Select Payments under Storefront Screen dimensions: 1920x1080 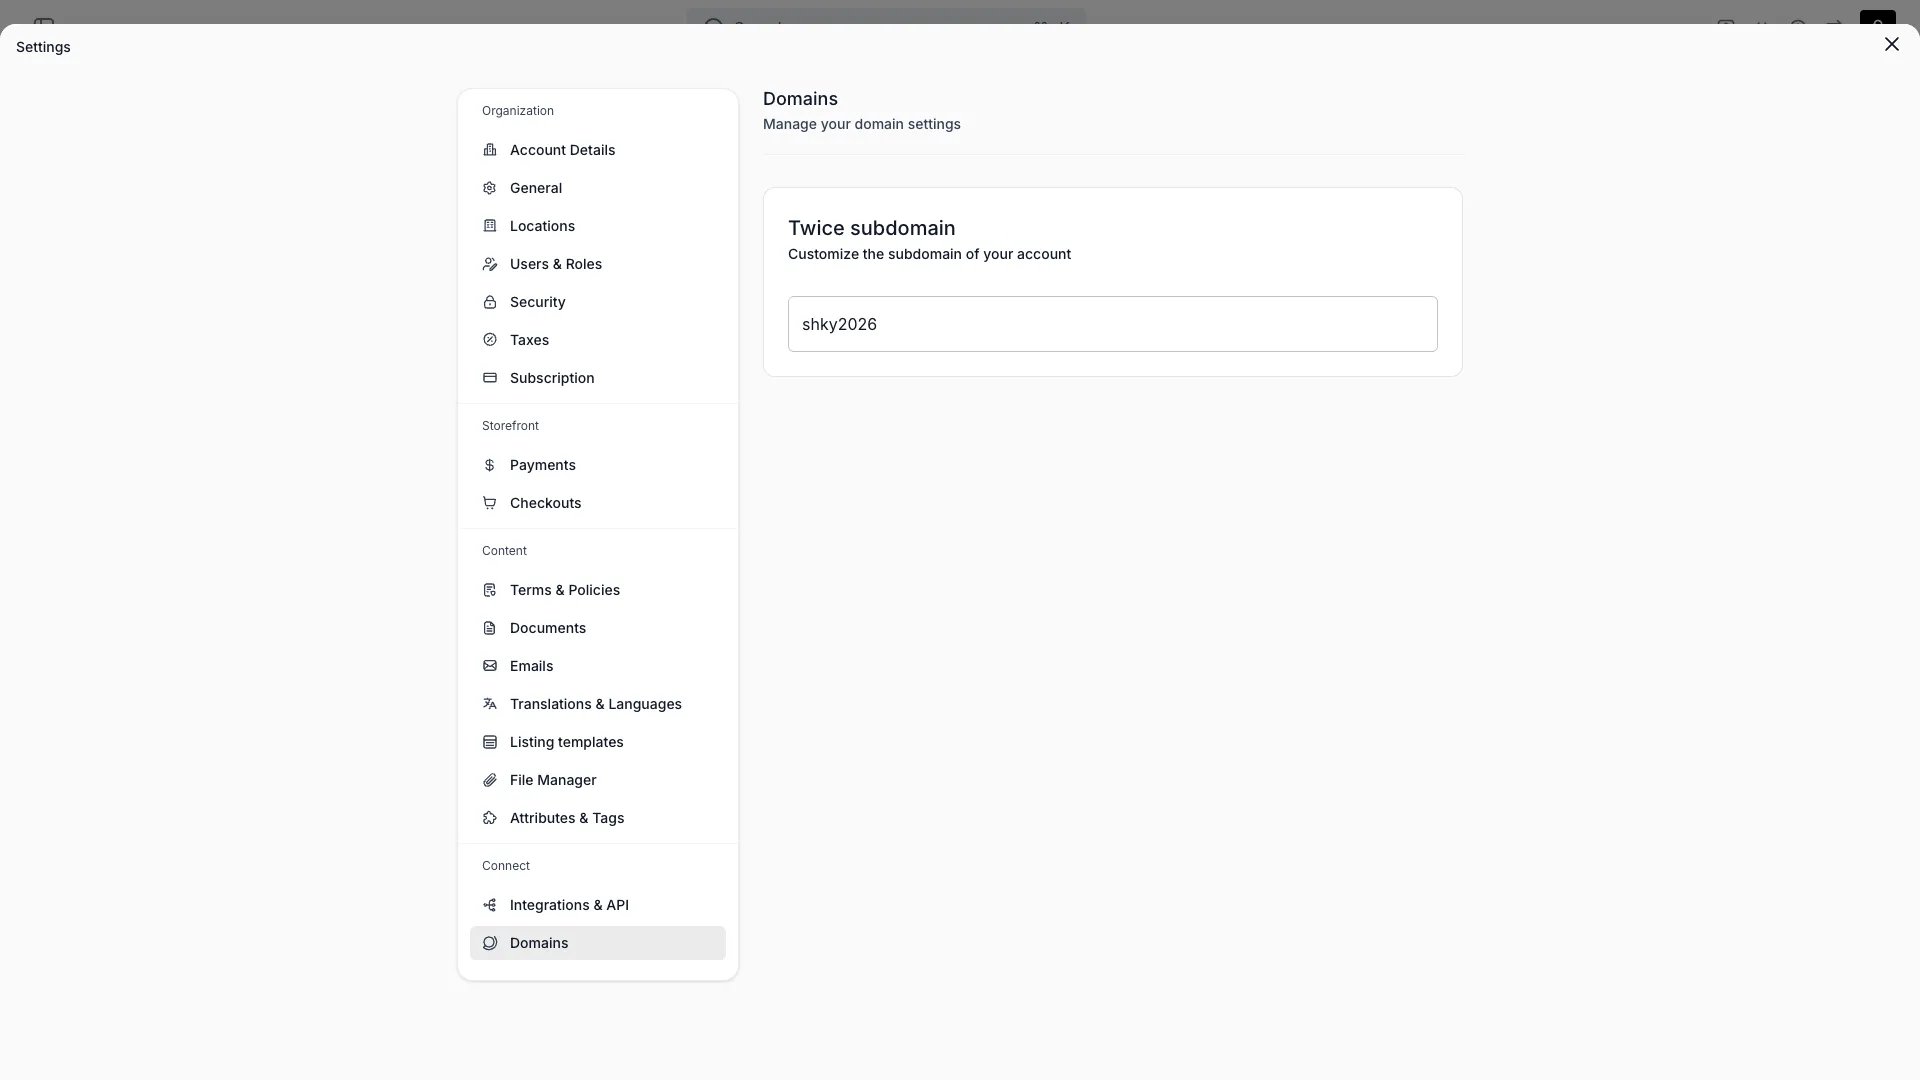tap(598, 465)
